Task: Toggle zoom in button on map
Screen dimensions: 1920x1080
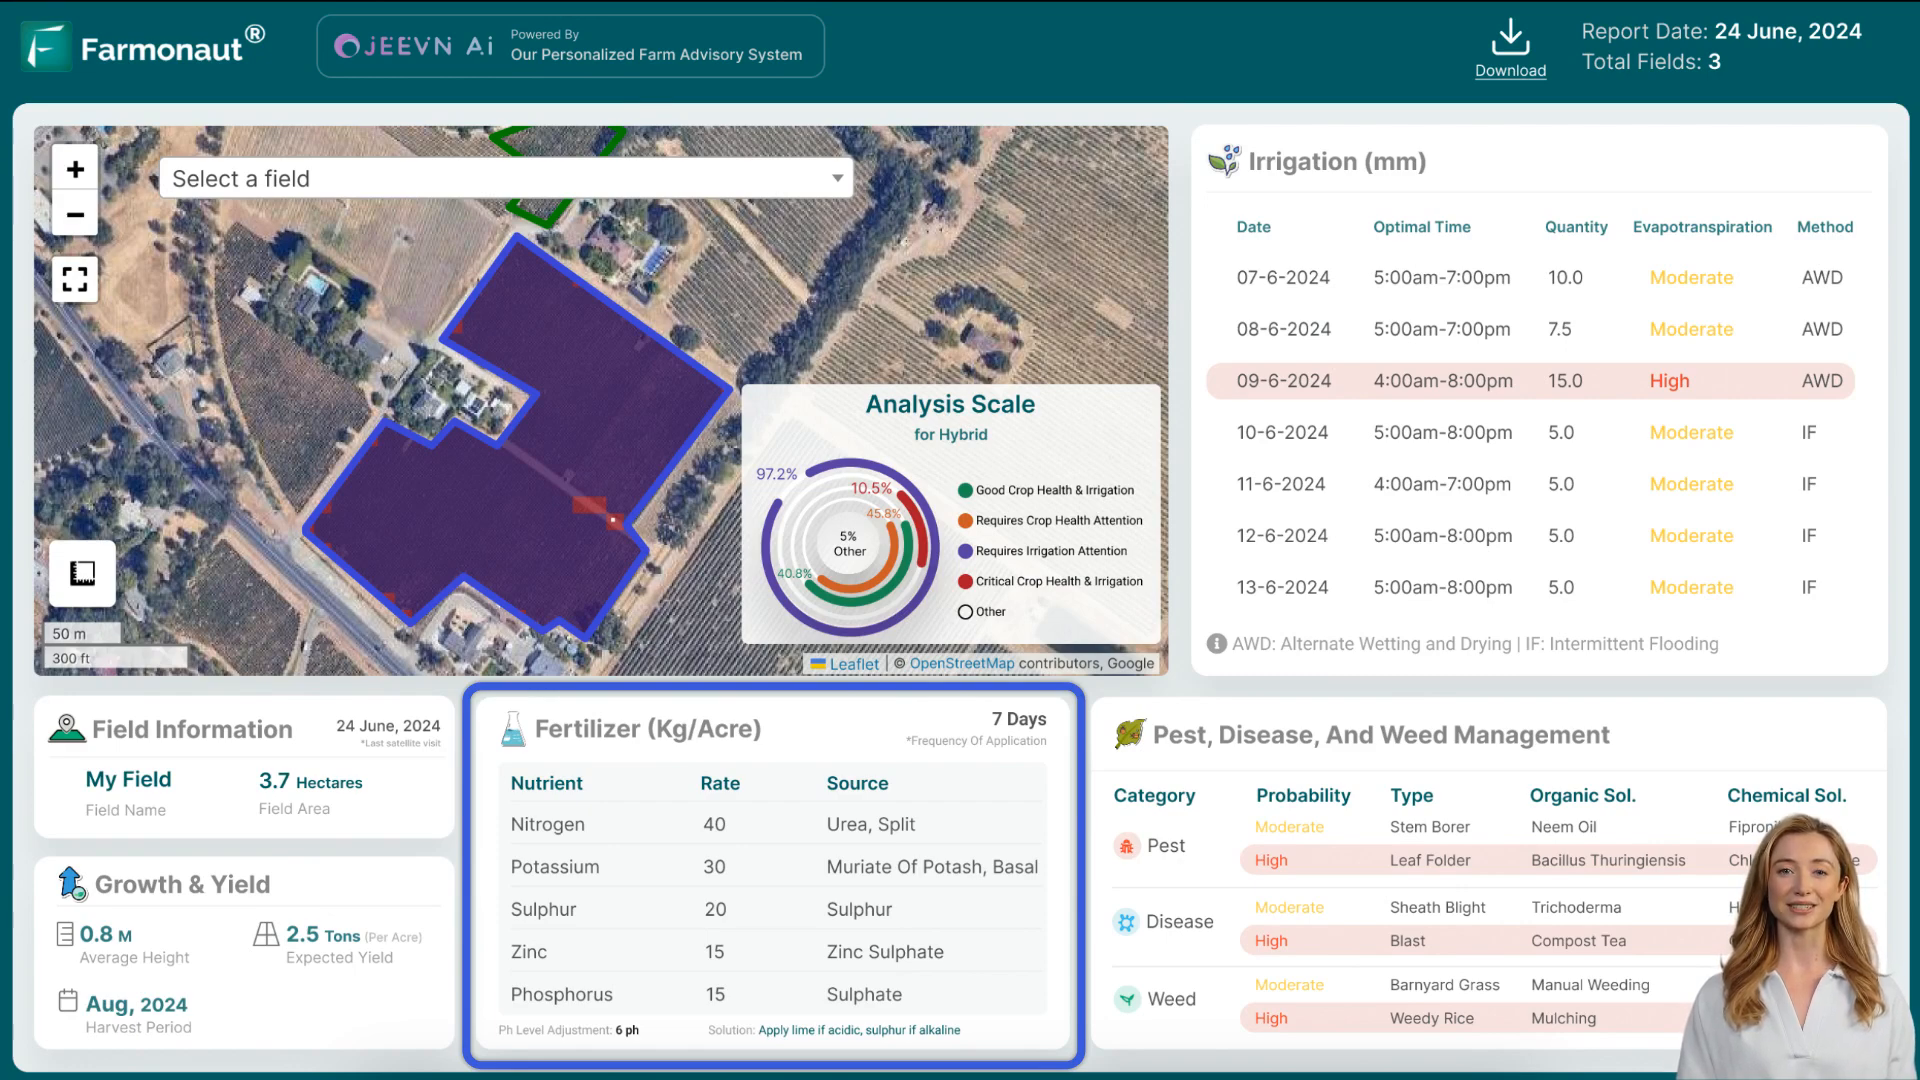Action: 75,167
